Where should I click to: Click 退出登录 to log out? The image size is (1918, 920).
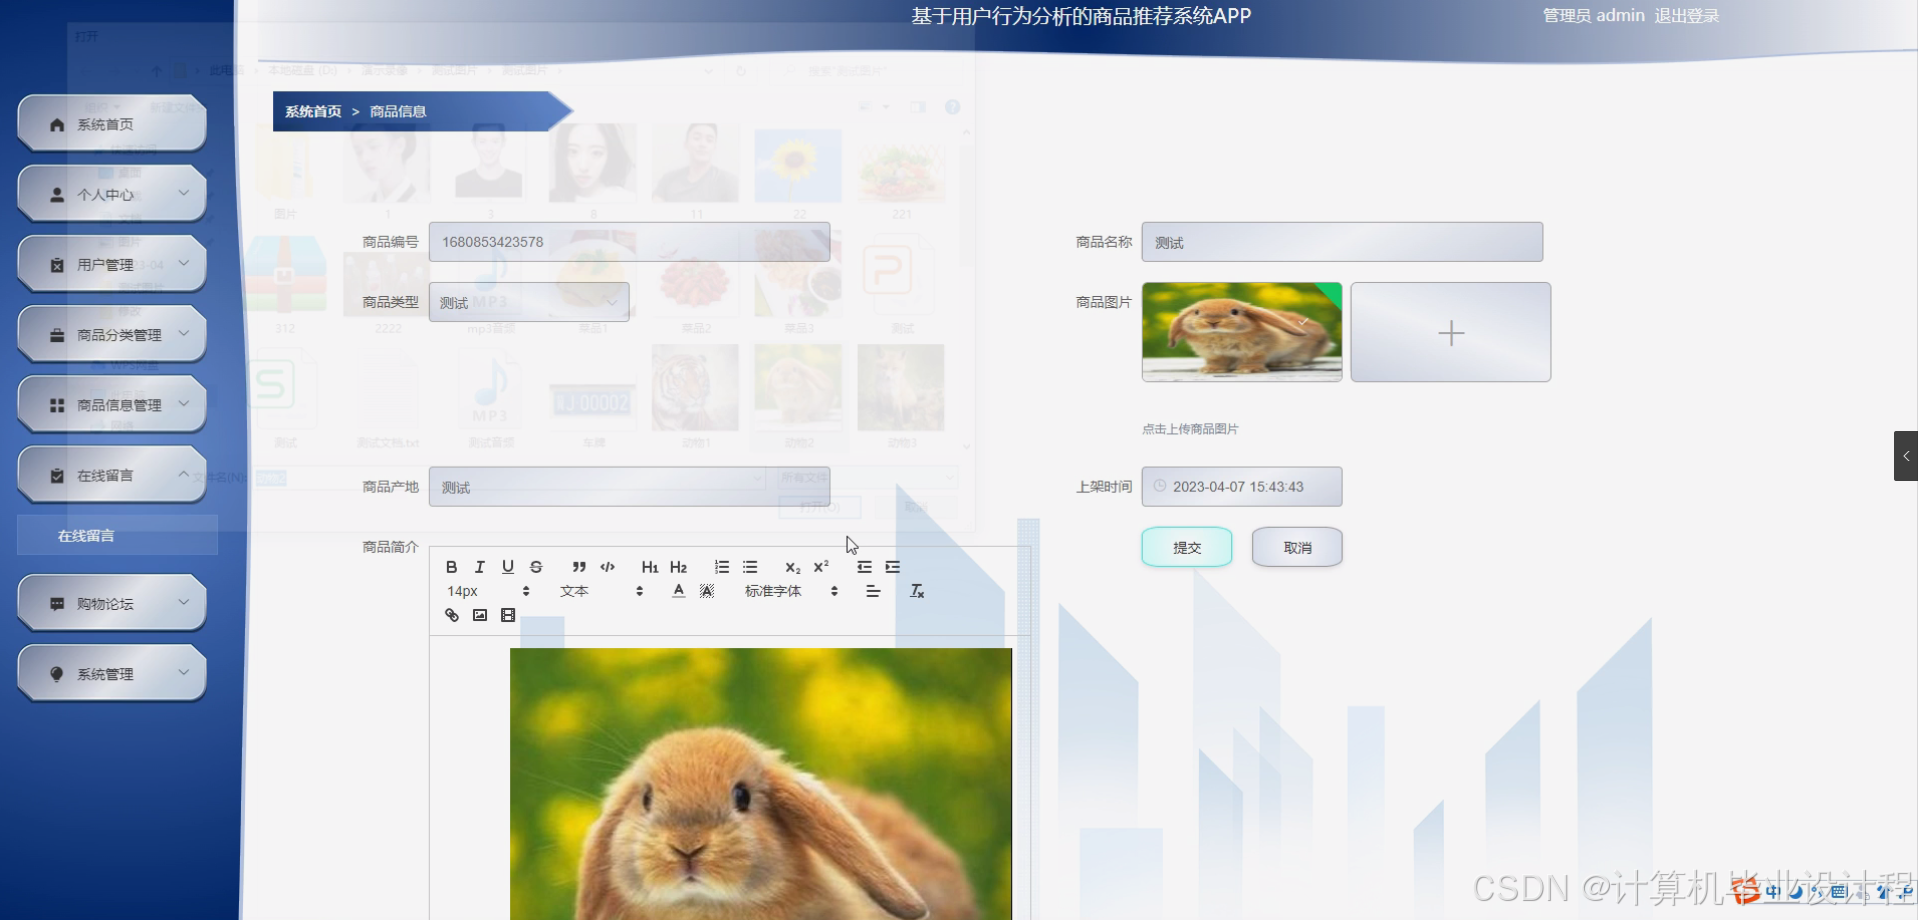tap(1686, 16)
